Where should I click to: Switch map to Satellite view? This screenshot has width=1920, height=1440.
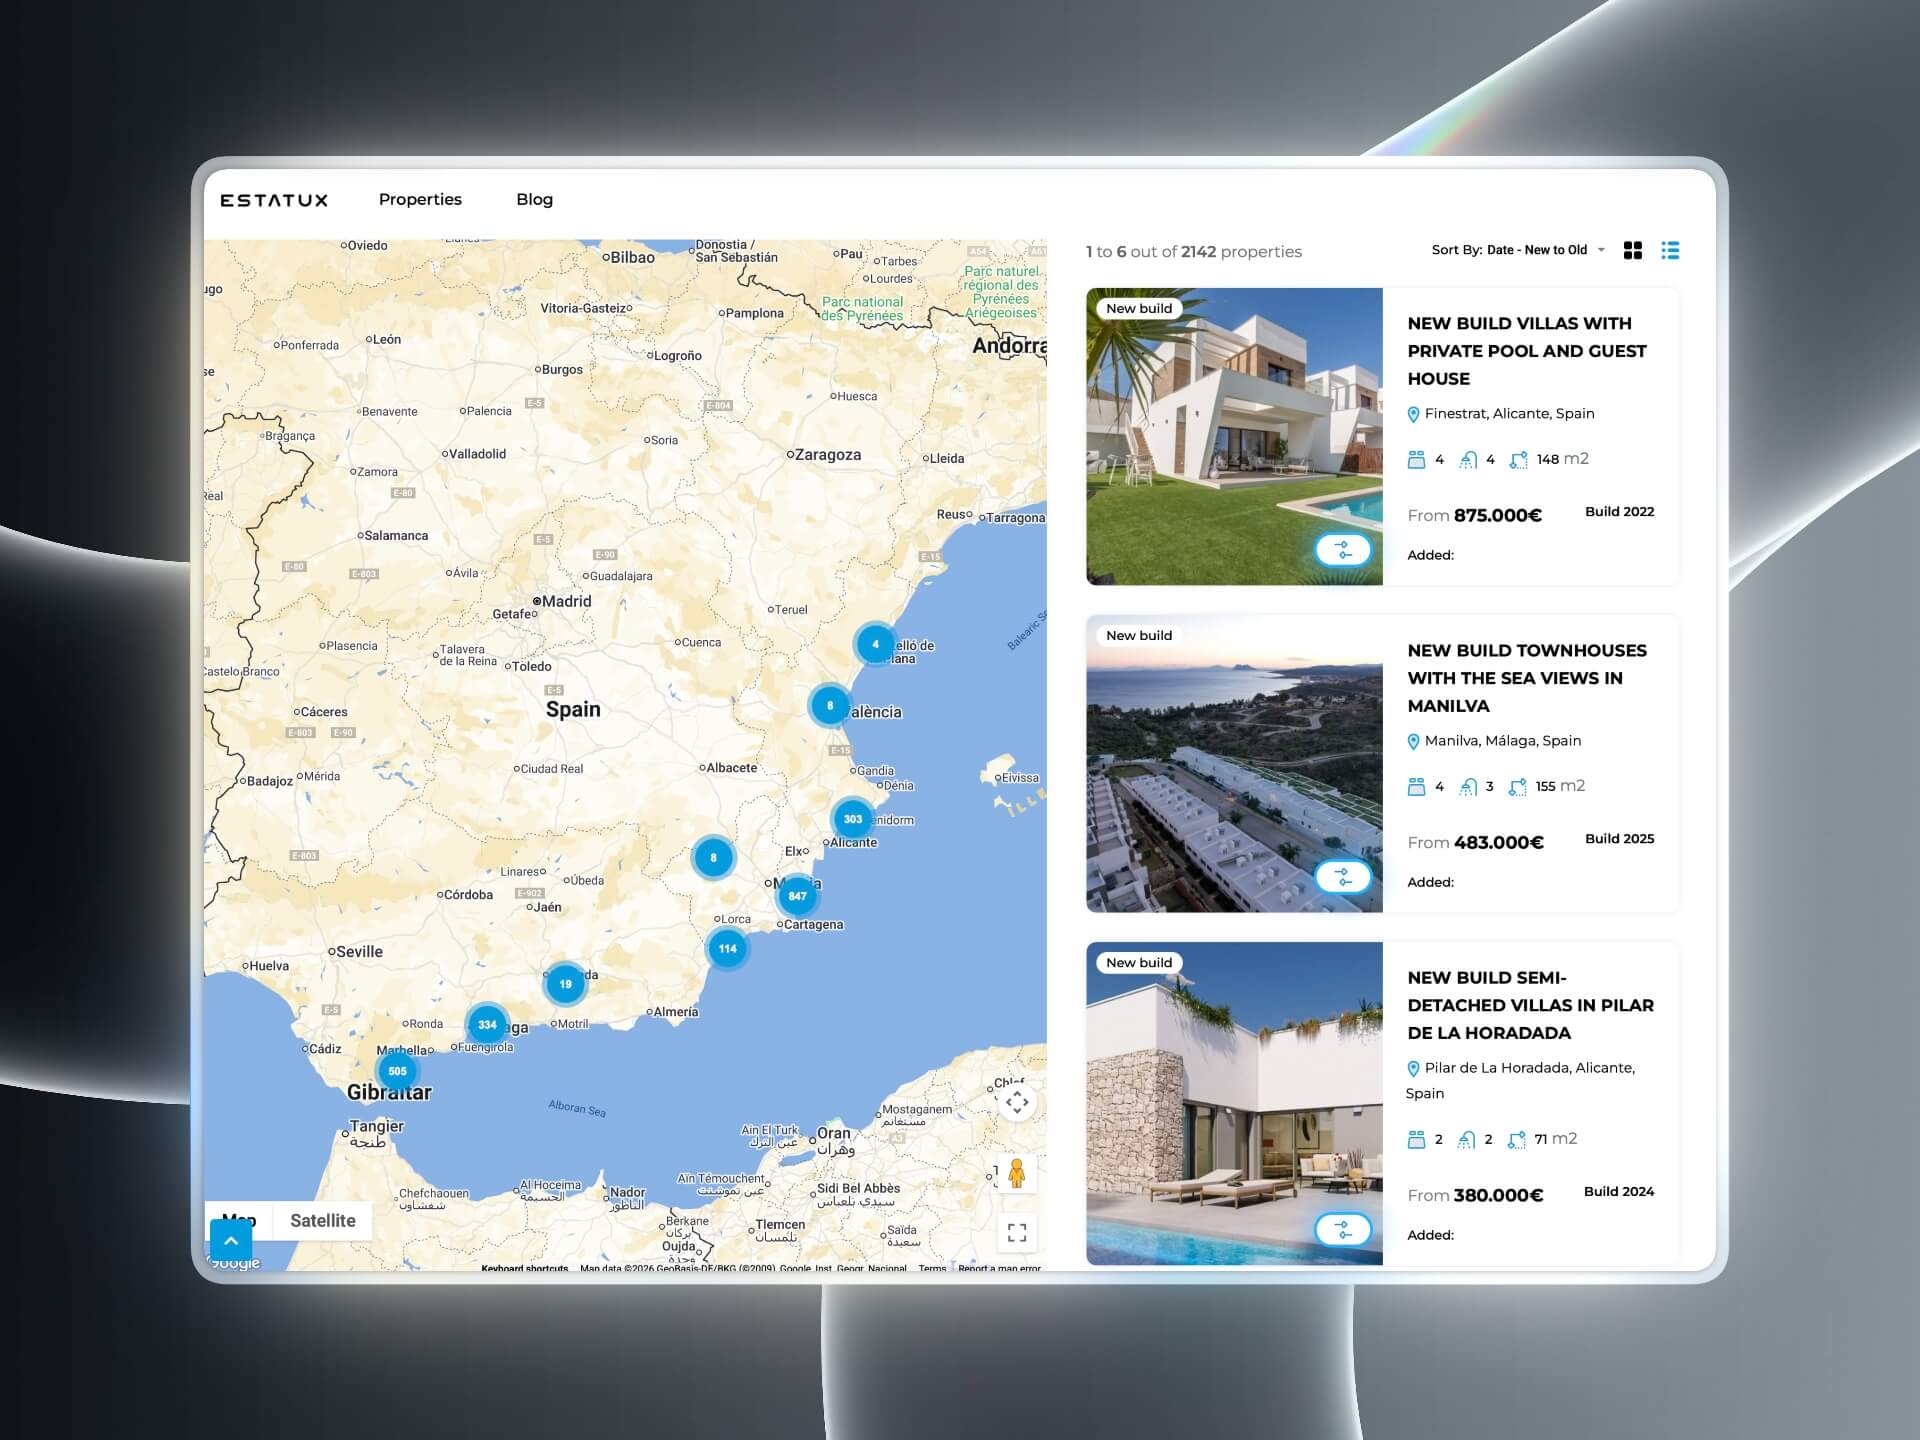click(322, 1221)
